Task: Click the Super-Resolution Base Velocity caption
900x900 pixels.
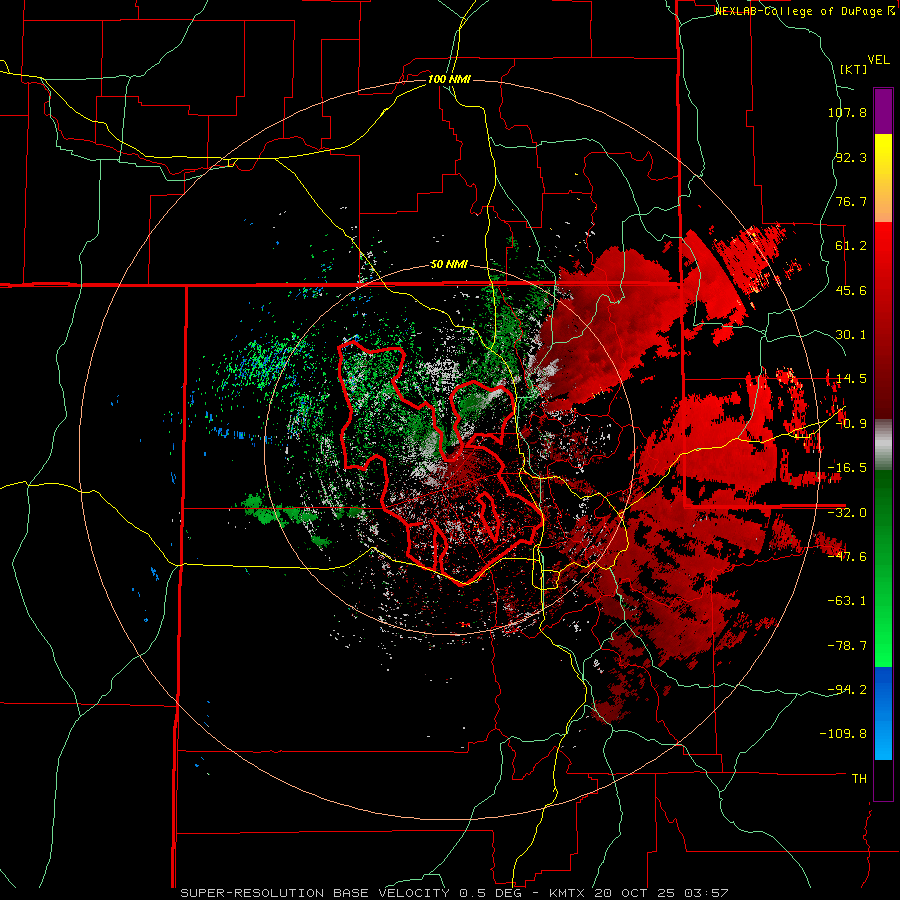Action: tap(454, 893)
